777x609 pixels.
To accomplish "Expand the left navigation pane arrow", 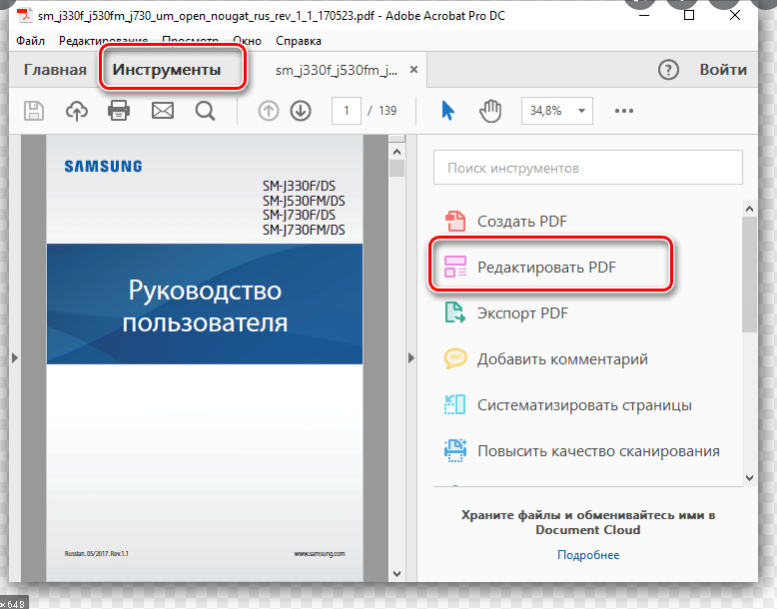I will (14, 357).
